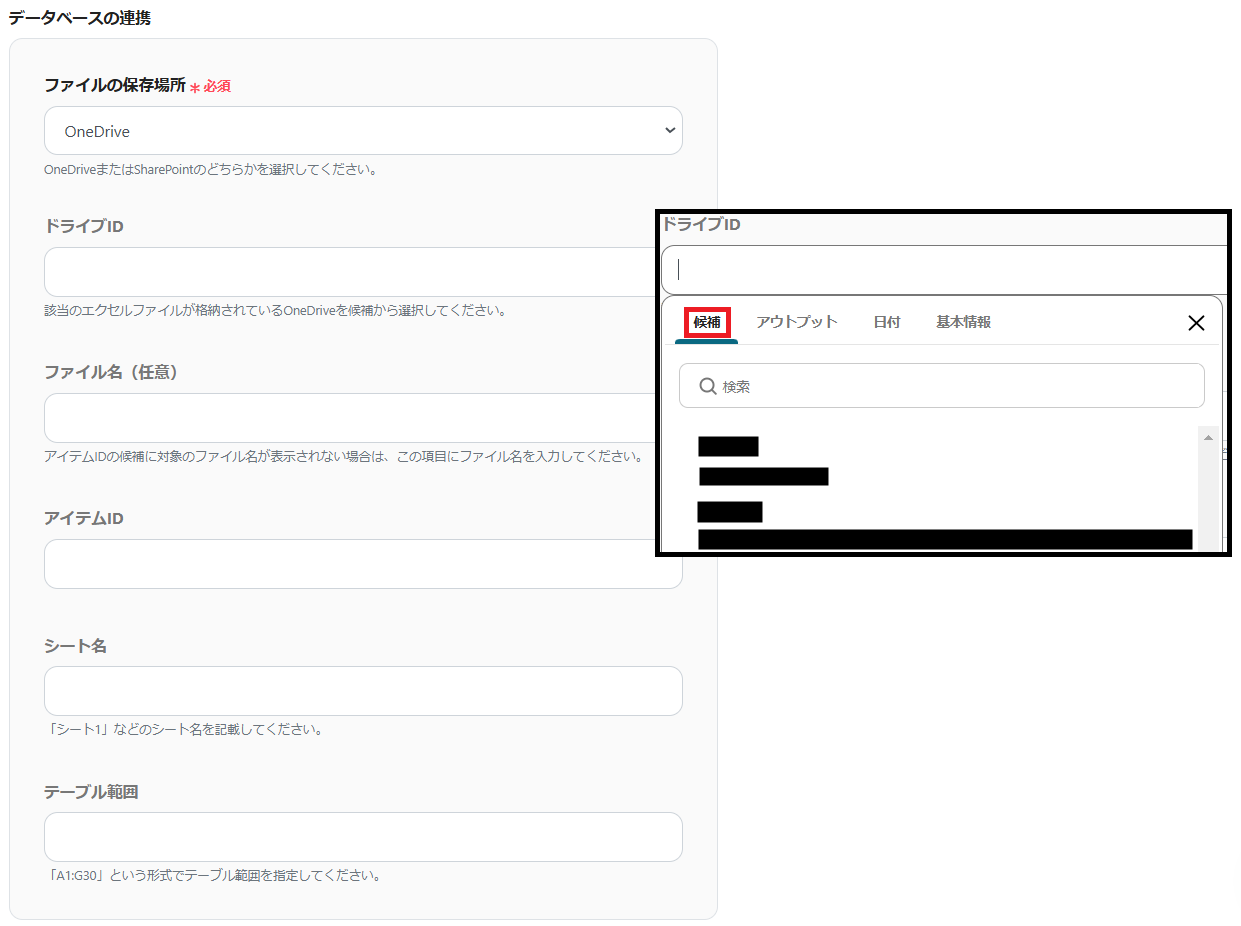Viewport: 1241px width, 926px height.
Task: Click the データベースの連携 heading
Action: coord(80,17)
